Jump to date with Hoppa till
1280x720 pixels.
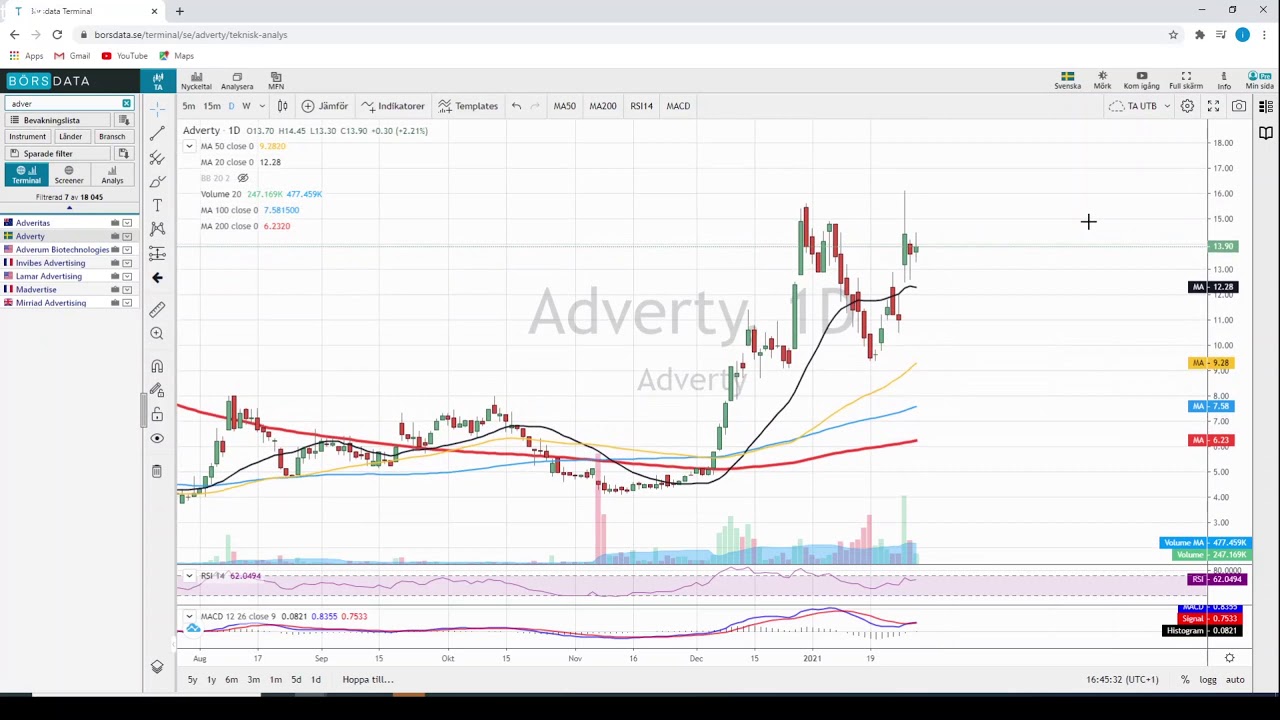click(368, 680)
